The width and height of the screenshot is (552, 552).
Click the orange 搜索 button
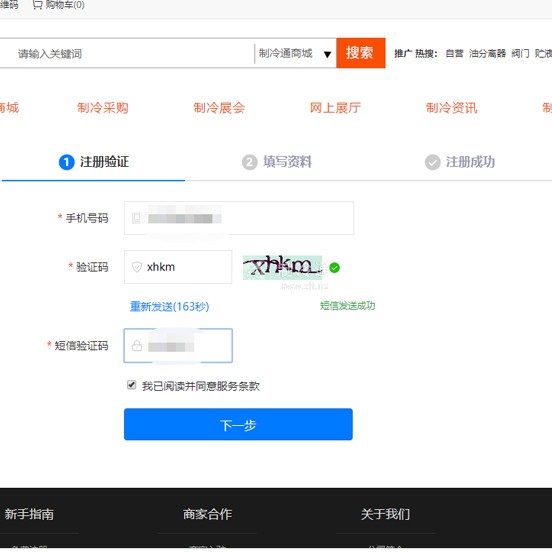pos(360,53)
